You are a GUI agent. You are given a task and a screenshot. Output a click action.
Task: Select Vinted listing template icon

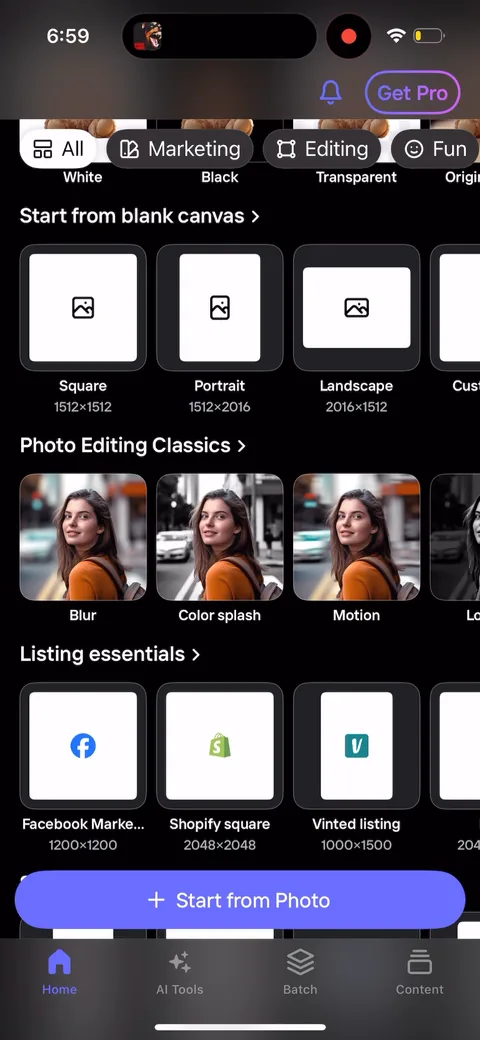pyautogui.click(x=357, y=746)
